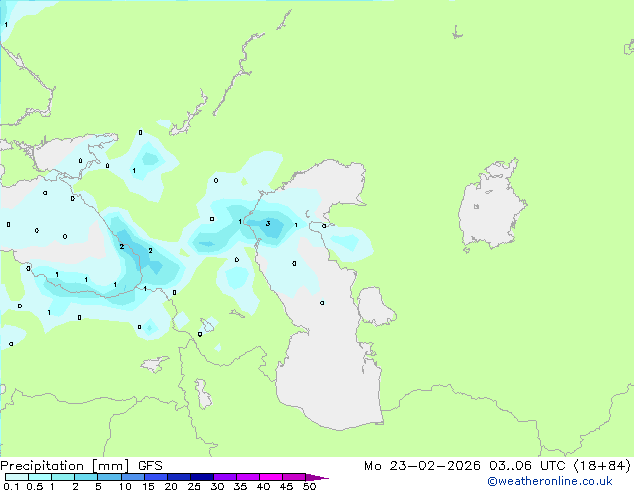Click the 0.1–0.5 mm palest legend swatch

pyautogui.click(x=17, y=477)
